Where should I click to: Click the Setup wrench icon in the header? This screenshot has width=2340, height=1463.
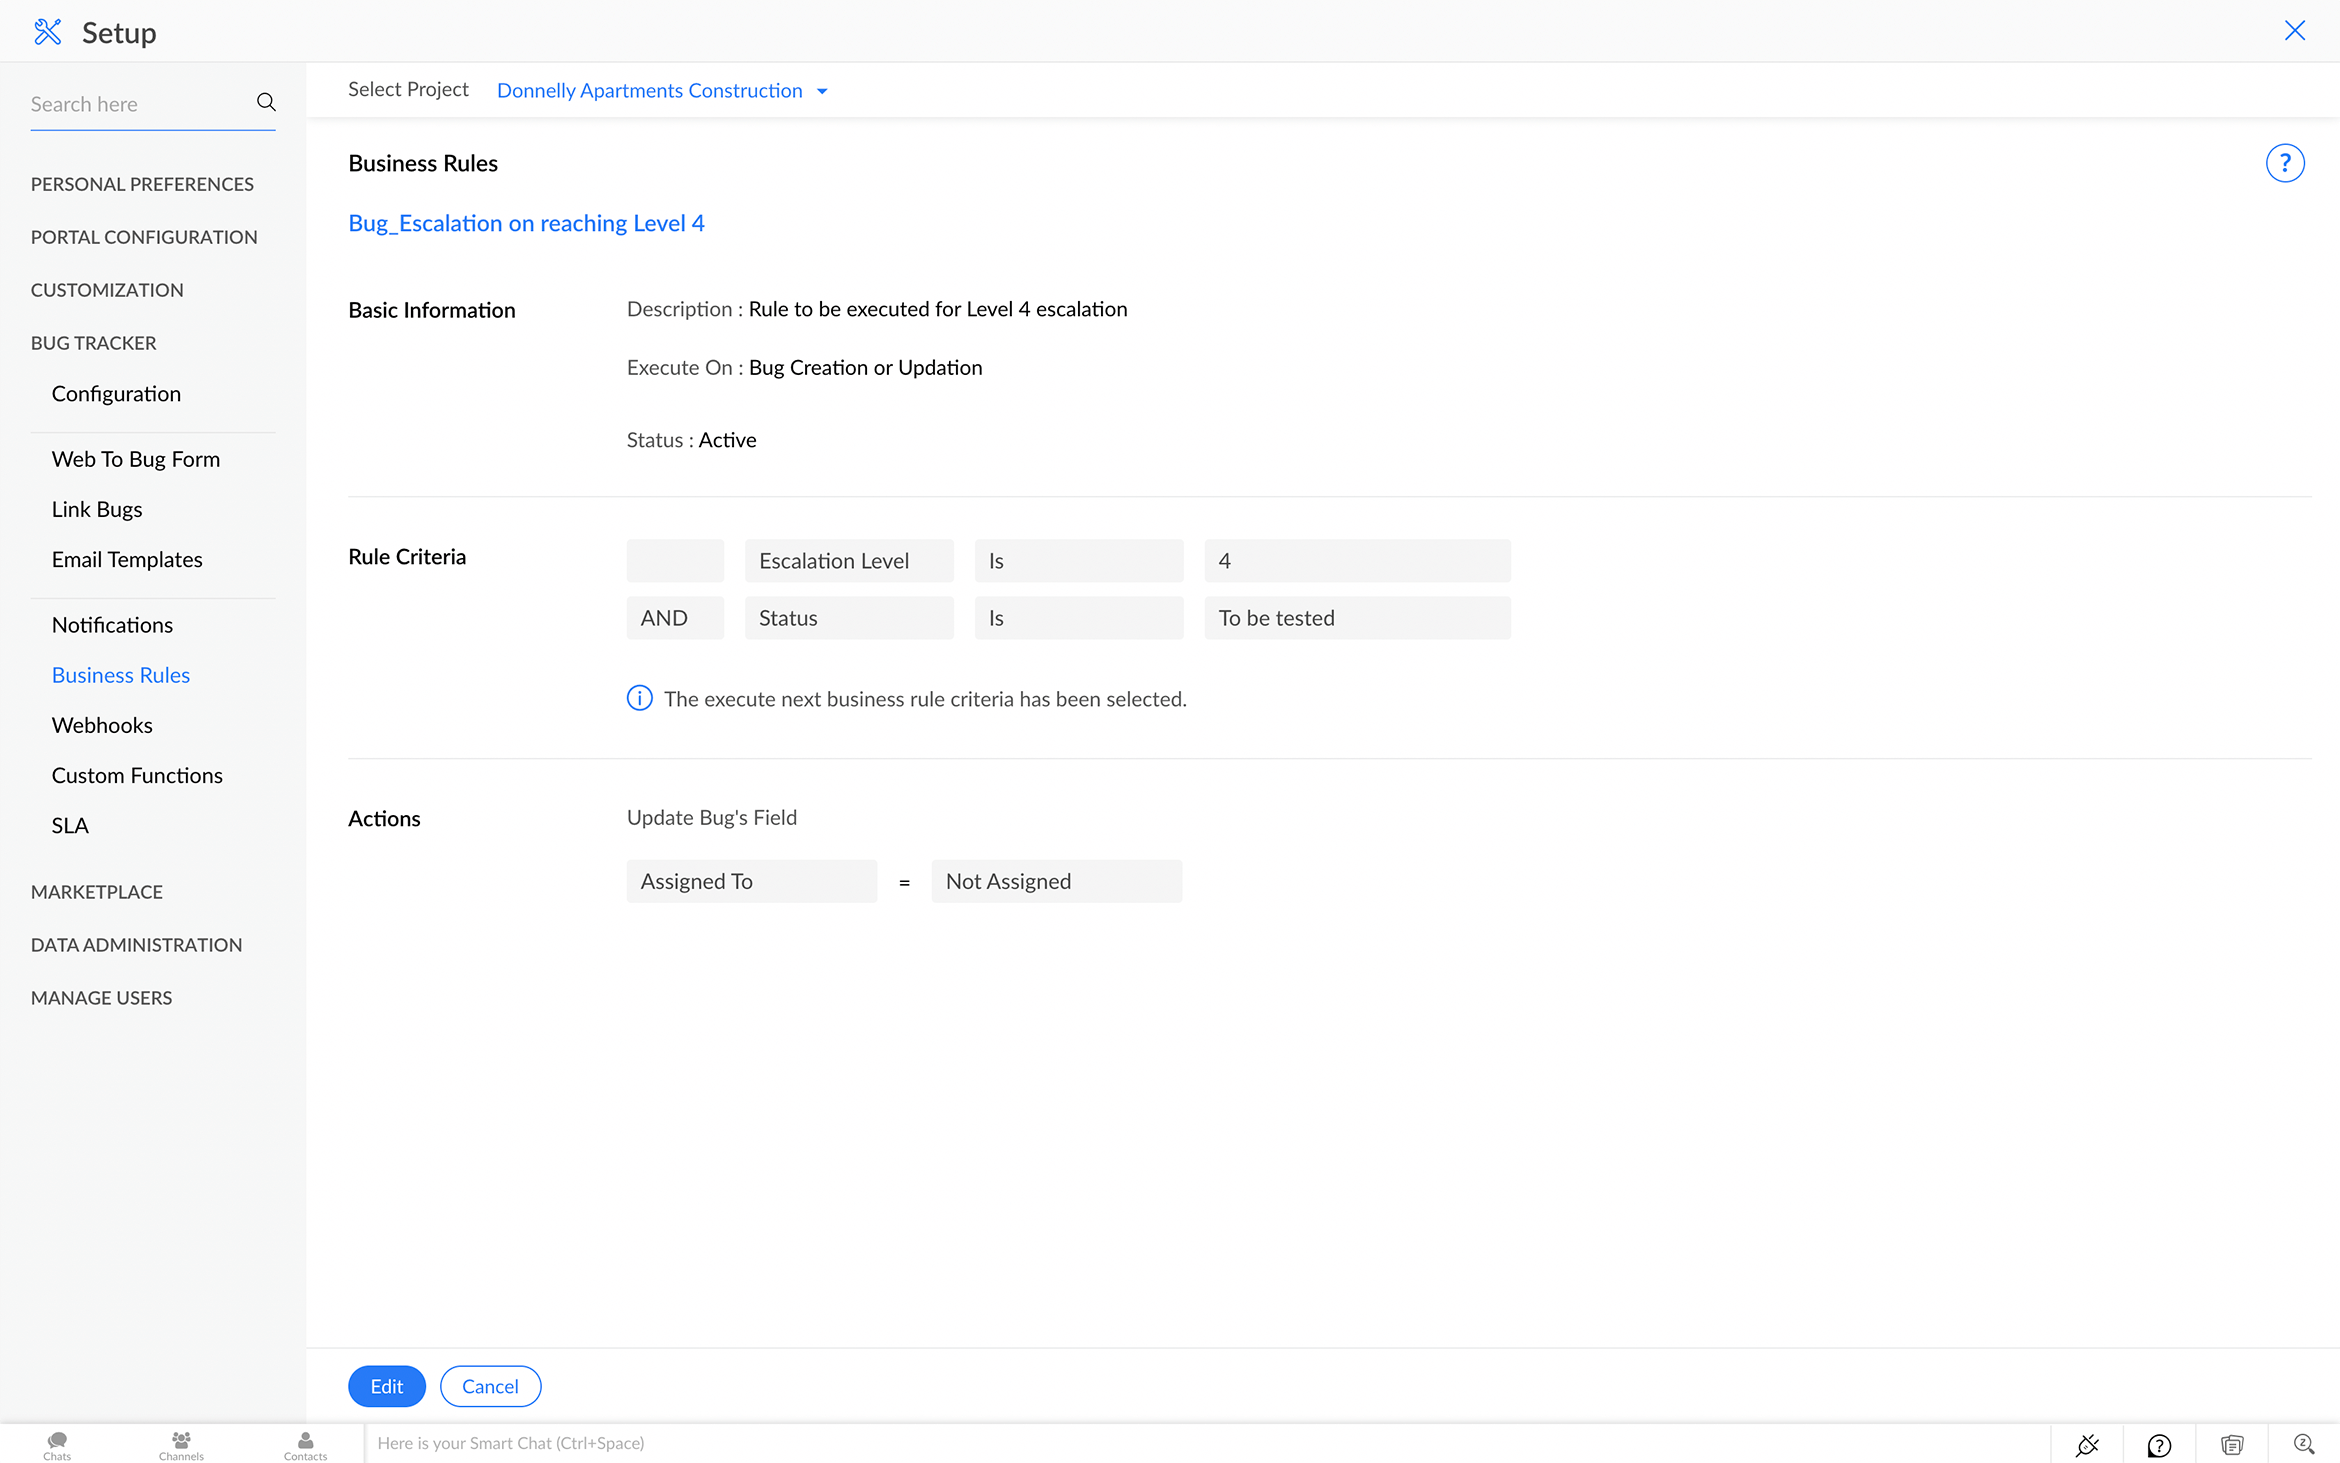pyautogui.click(x=48, y=31)
